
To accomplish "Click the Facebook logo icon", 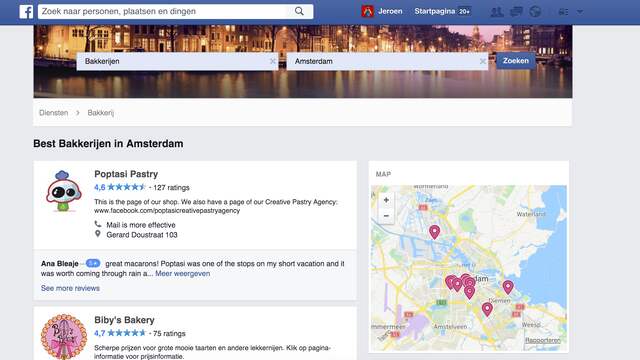I will [26, 11].
